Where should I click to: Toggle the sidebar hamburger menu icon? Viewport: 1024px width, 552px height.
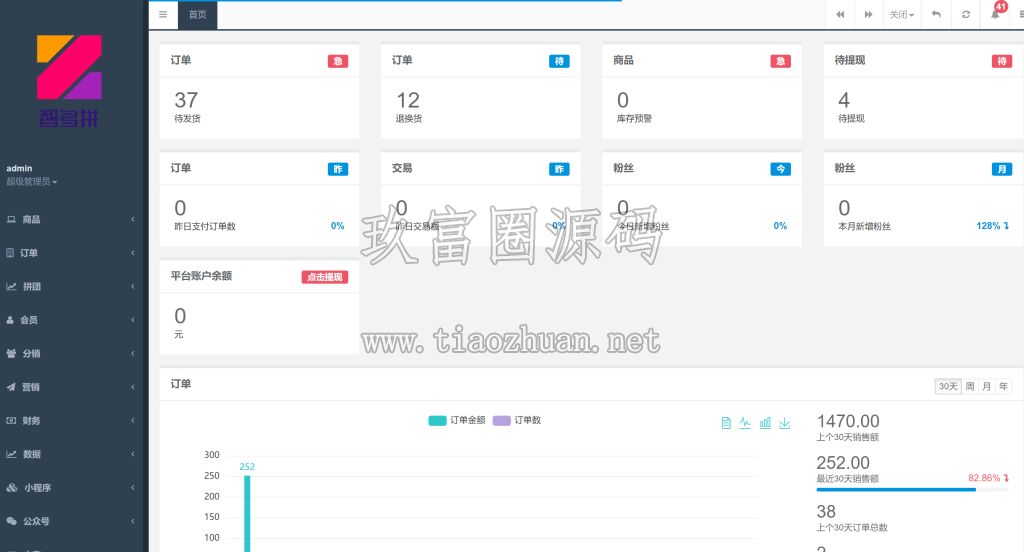(x=163, y=14)
